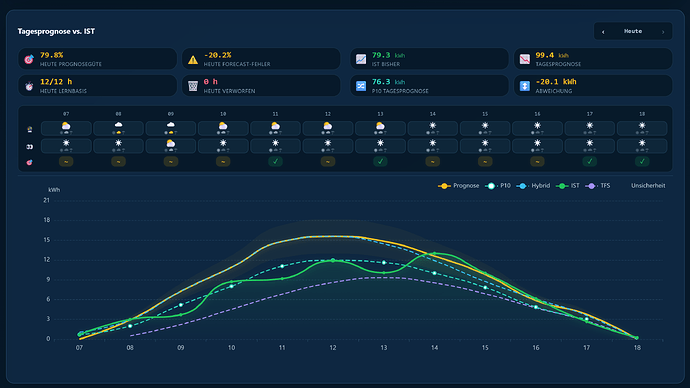Go to the next day with right chevron
Image resolution: width=690 pixels, height=388 pixels.
click(x=663, y=32)
